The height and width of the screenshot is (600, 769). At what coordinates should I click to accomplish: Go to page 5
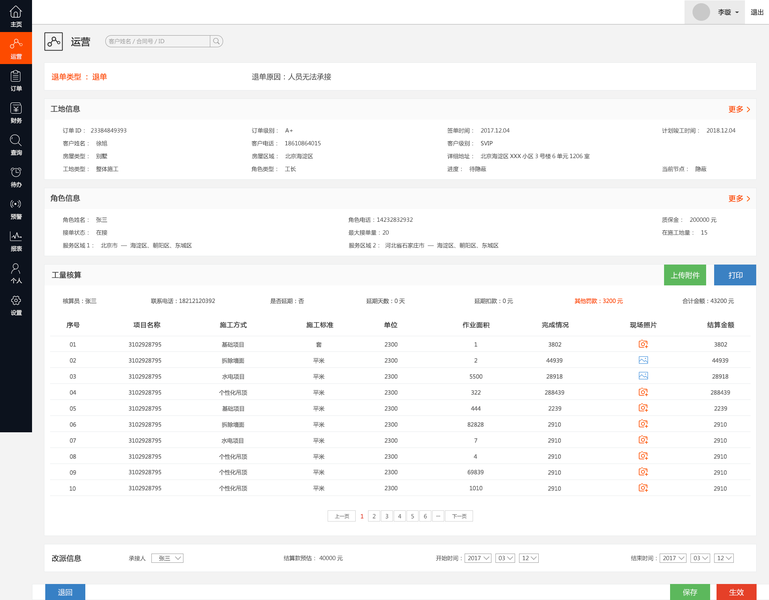pyautogui.click(x=412, y=516)
